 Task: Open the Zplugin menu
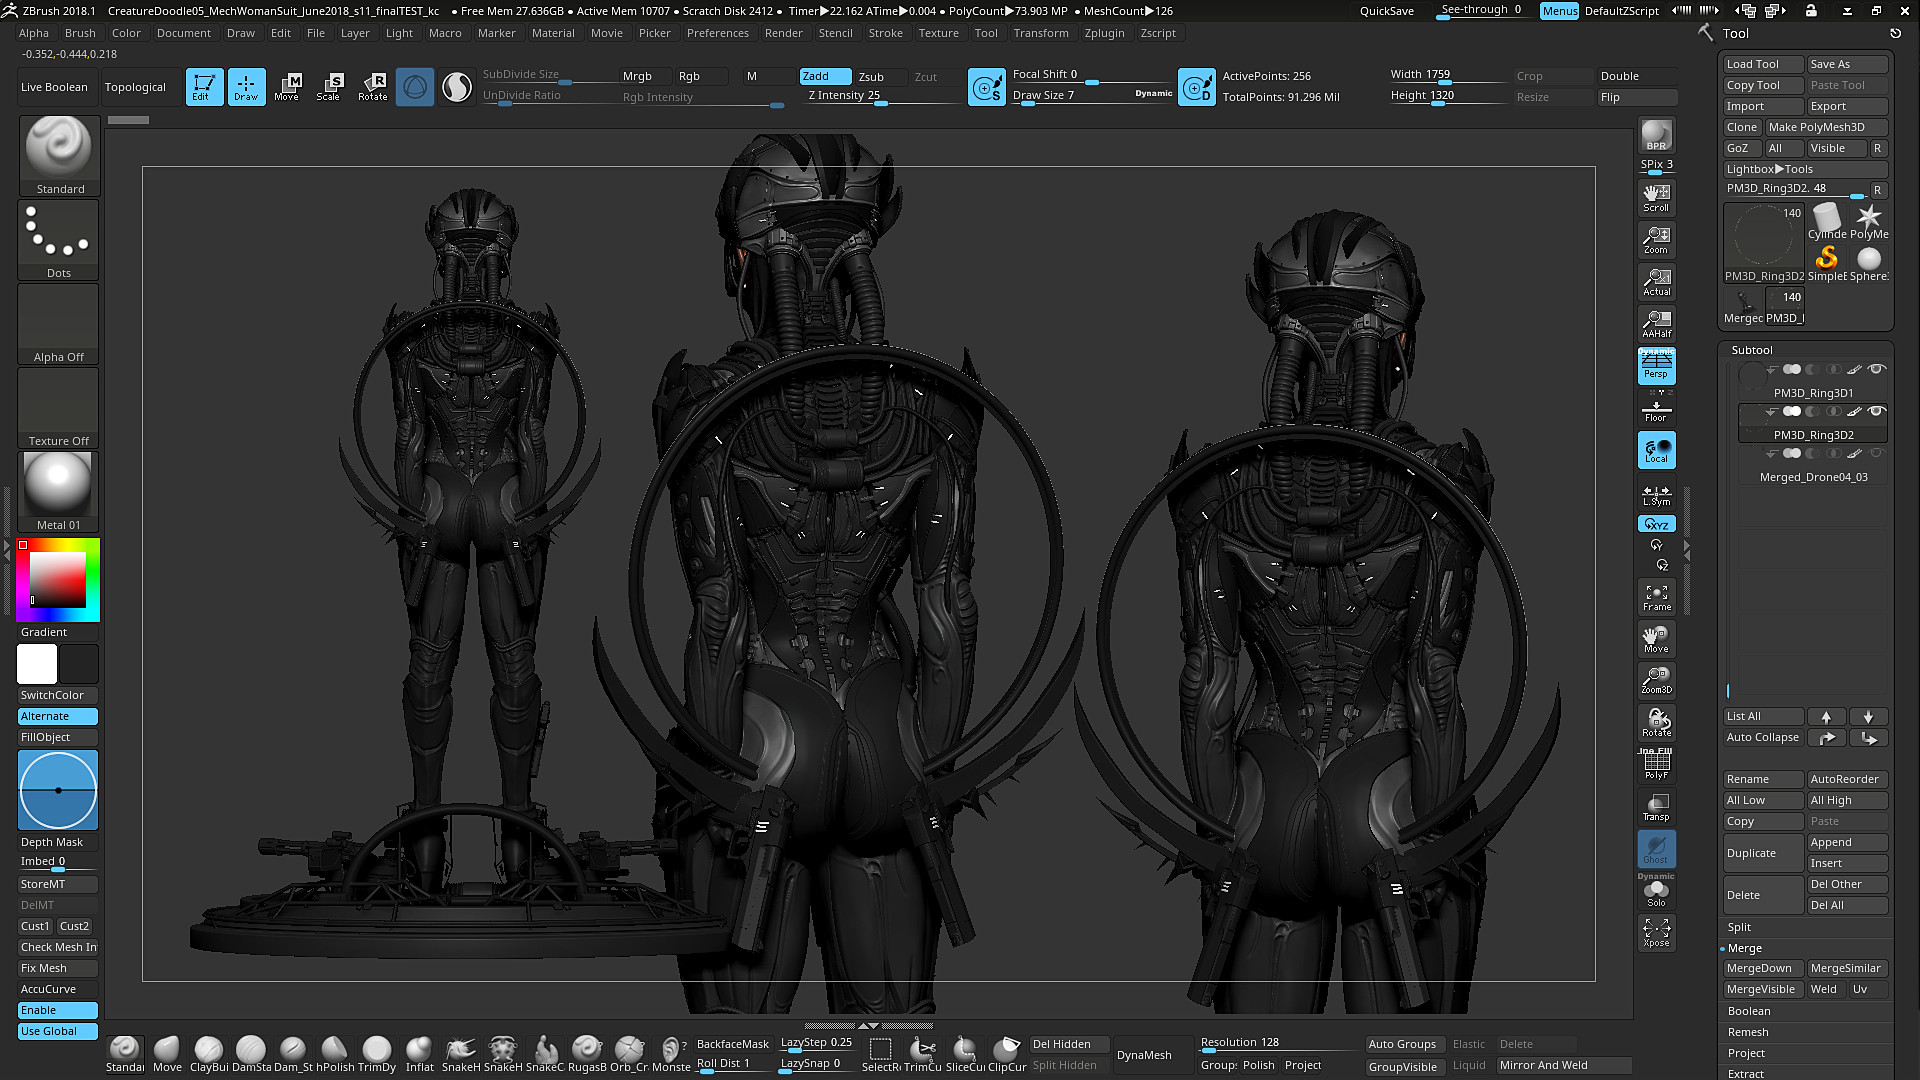1105,33
